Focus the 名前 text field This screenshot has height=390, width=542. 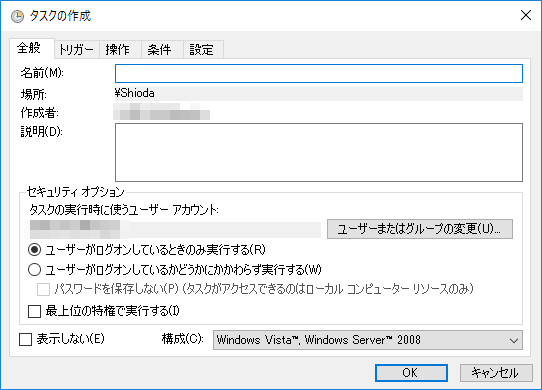[319, 73]
